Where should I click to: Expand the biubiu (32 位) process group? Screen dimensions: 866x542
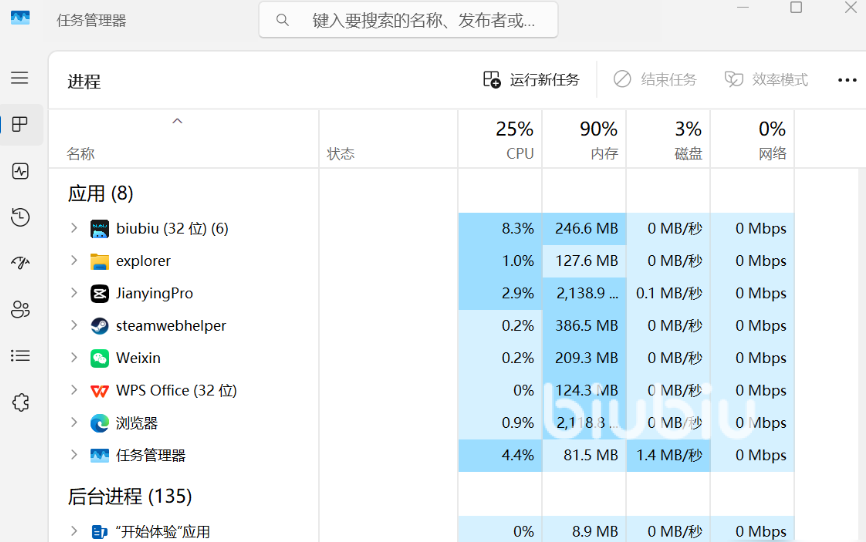(73, 228)
